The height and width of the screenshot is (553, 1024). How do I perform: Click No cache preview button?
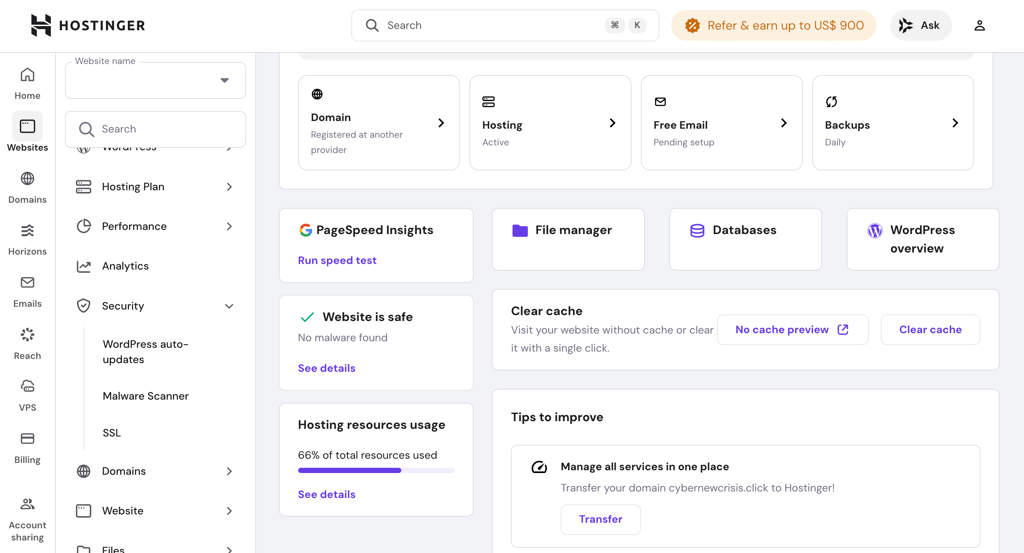pos(793,330)
